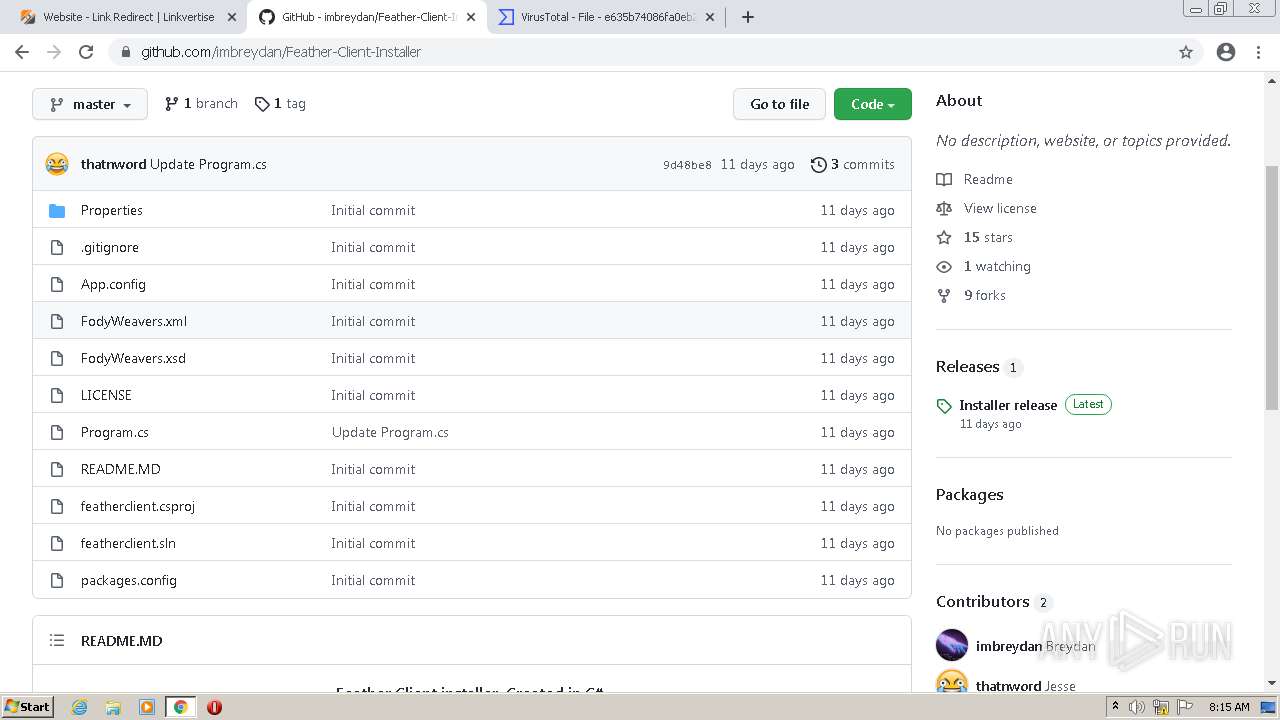Switch to the VirusTotal tab
Viewport: 1280px width, 720px height.
[606, 17]
